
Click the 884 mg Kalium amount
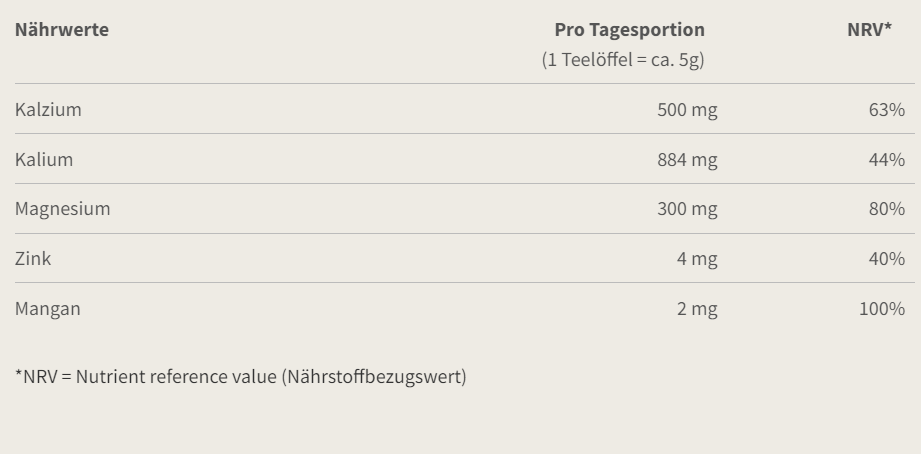pos(687,160)
